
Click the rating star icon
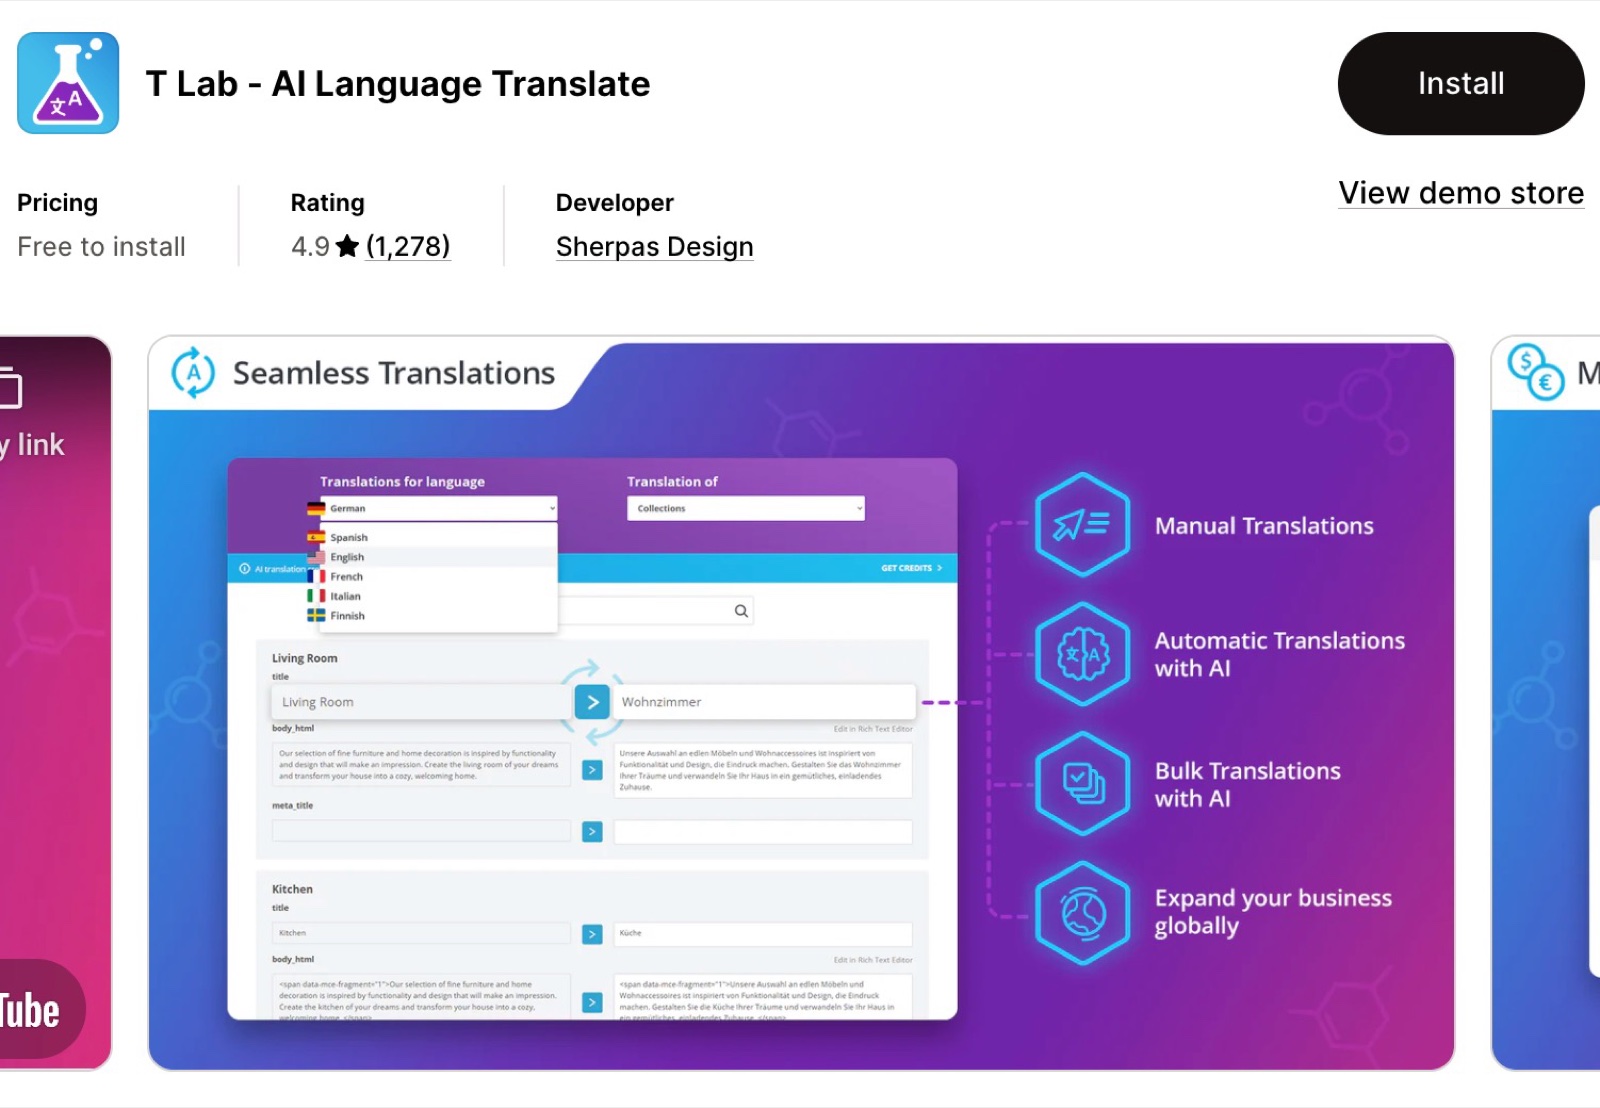(x=347, y=246)
